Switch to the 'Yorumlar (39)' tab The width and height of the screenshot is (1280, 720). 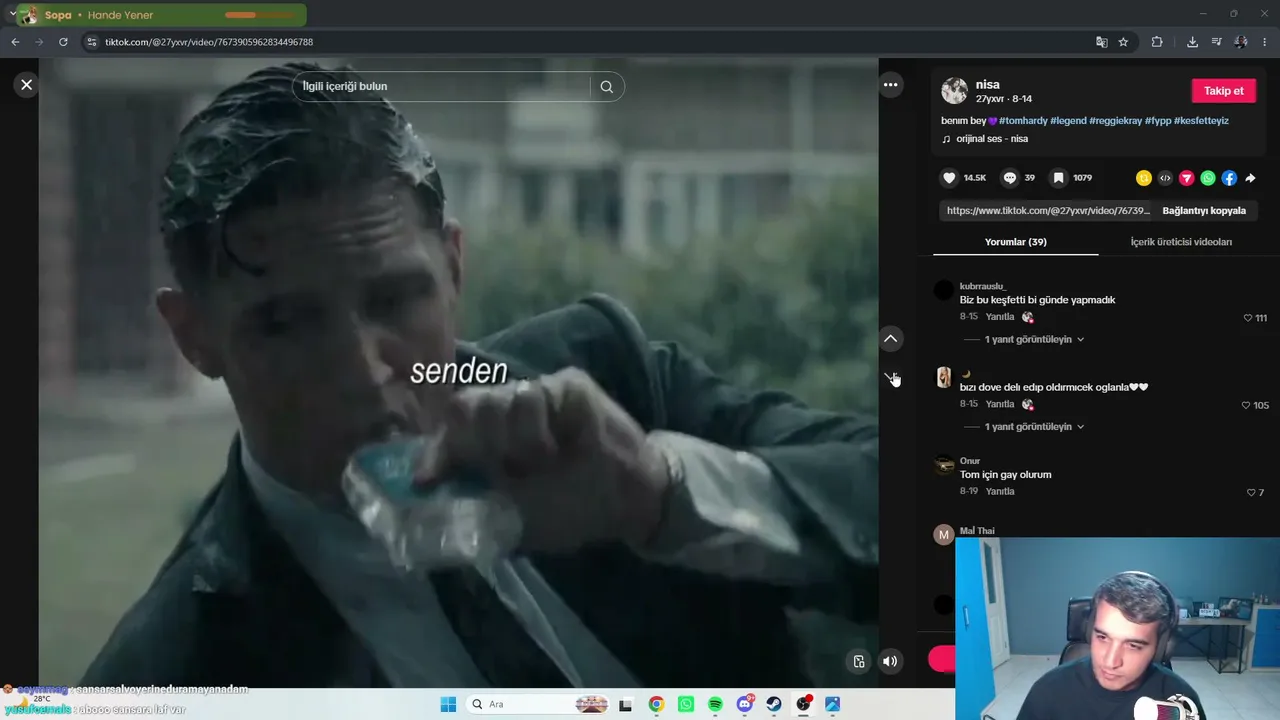pyautogui.click(x=1016, y=242)
